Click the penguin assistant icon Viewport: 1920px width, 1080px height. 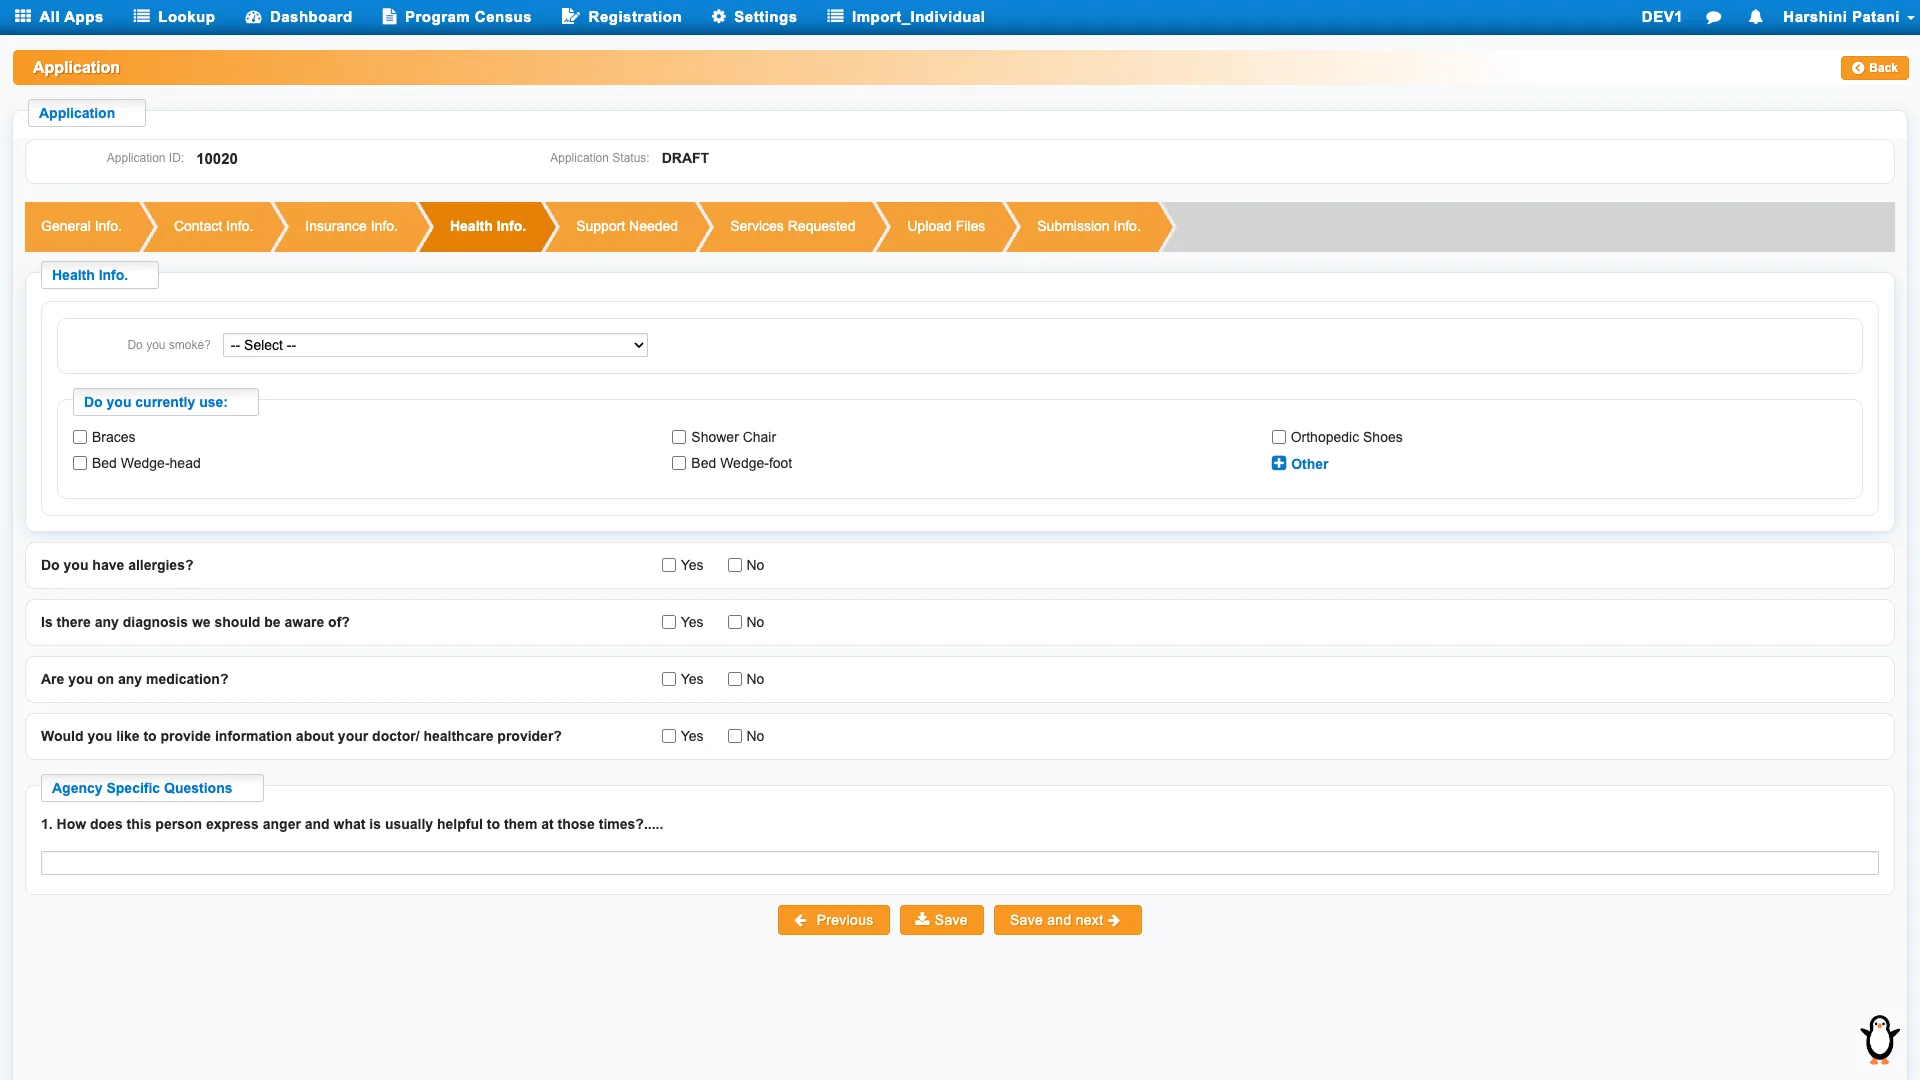1880,1039
